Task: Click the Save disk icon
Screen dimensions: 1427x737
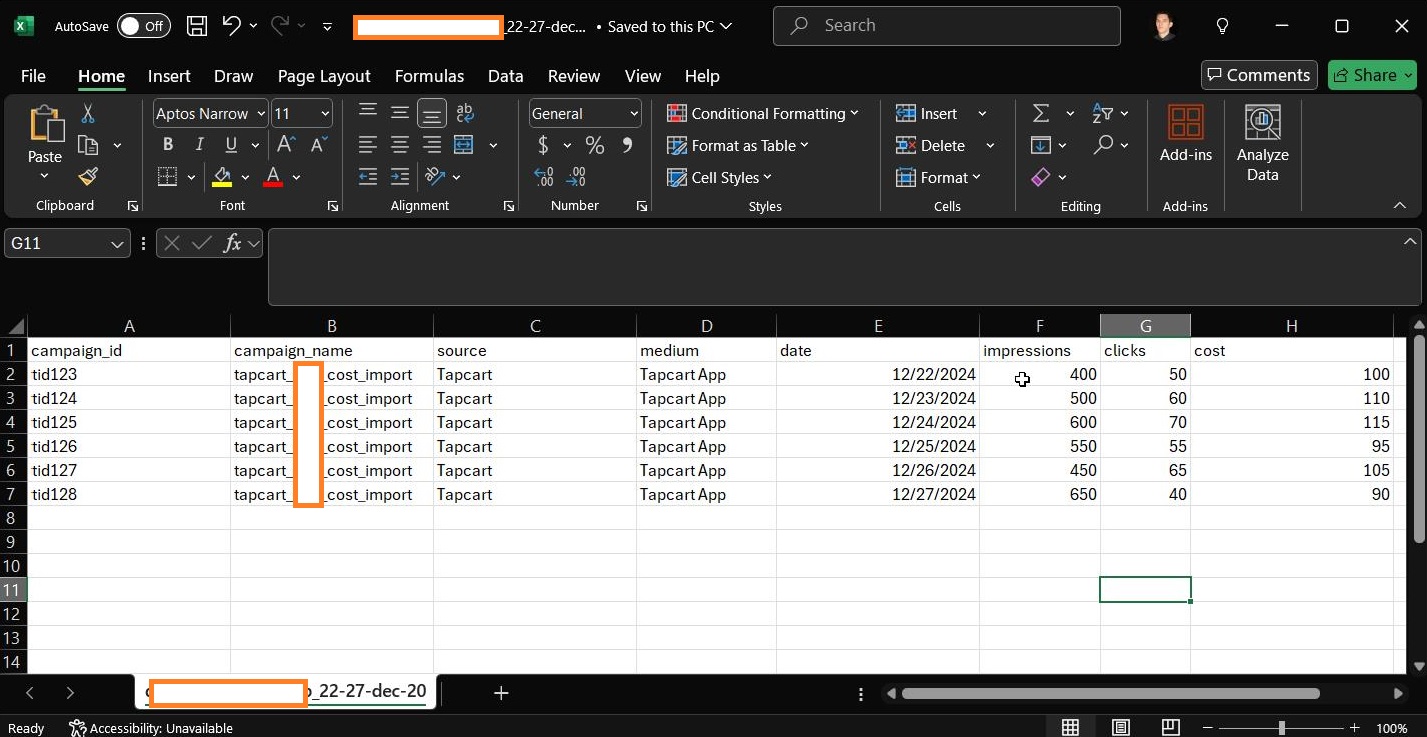Action: [198, 26]
